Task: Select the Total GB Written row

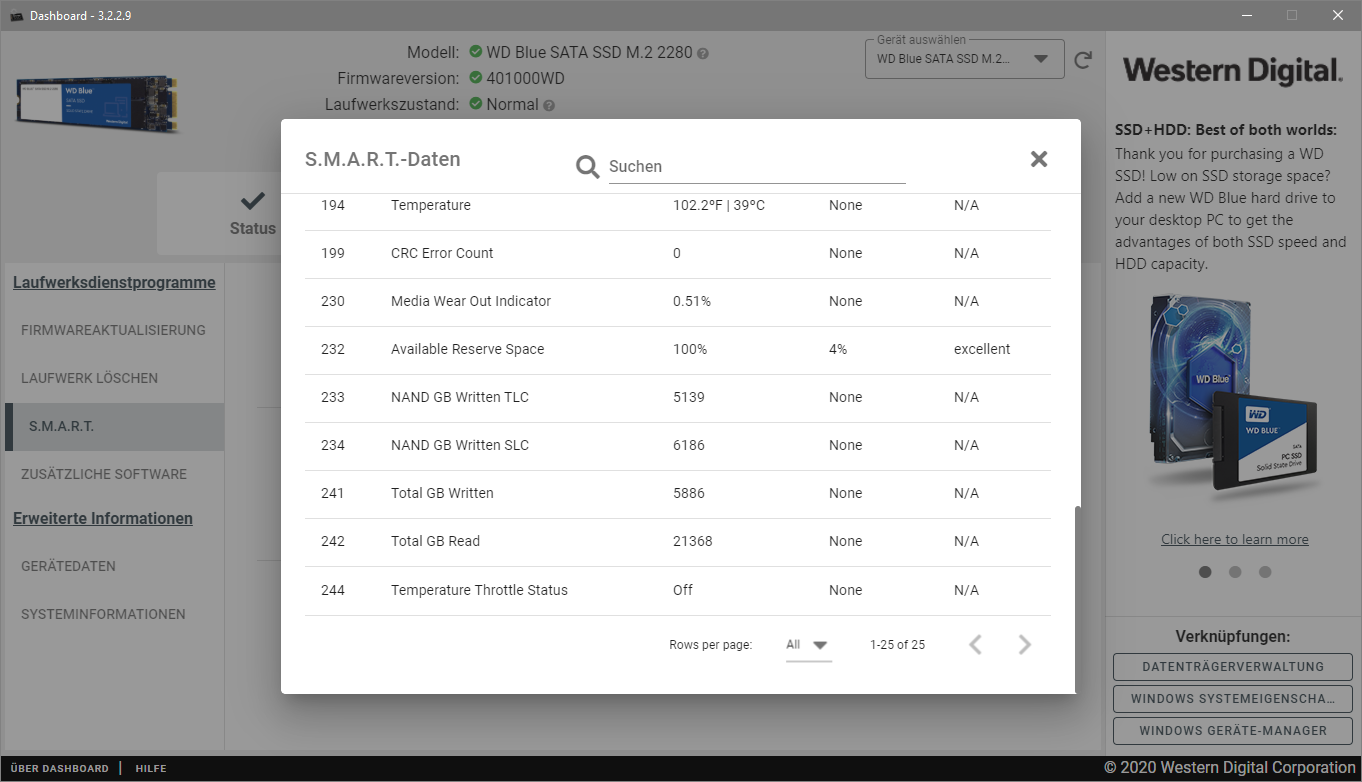Action: pyautogui.click(x=678, y=493)
